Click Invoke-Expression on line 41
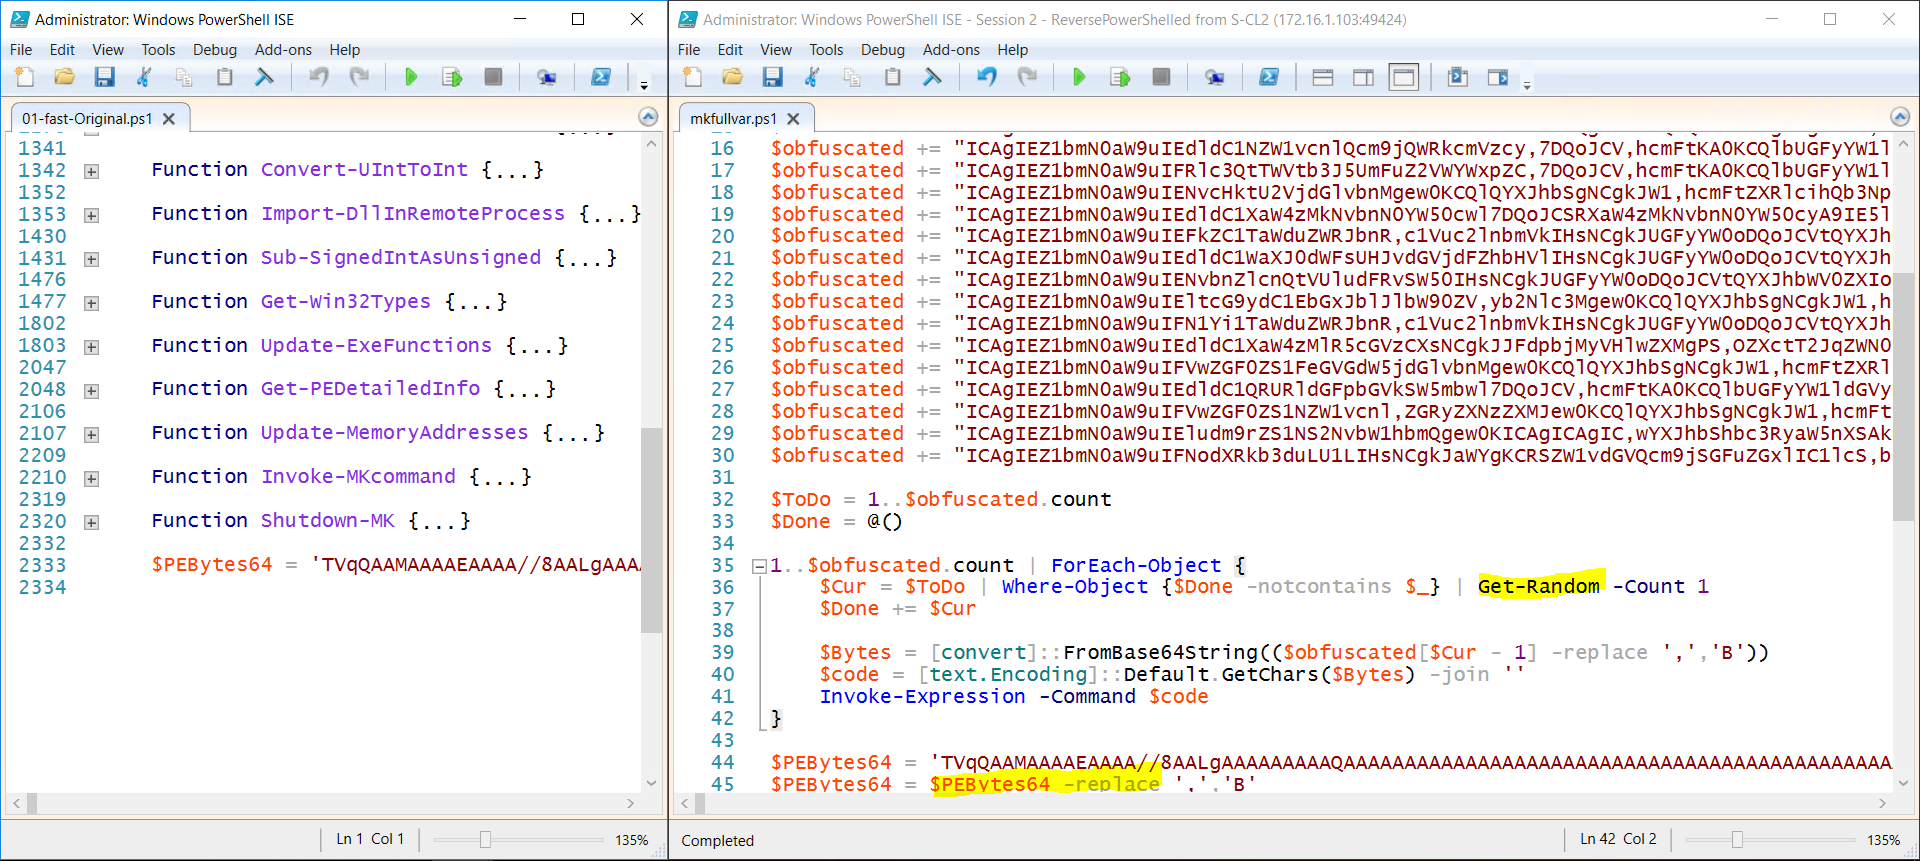 pos(922,696)
